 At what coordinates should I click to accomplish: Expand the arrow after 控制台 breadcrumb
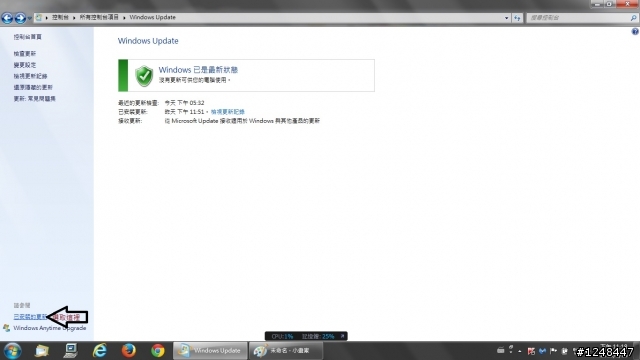pyautogui.click(x=74, y=18)
